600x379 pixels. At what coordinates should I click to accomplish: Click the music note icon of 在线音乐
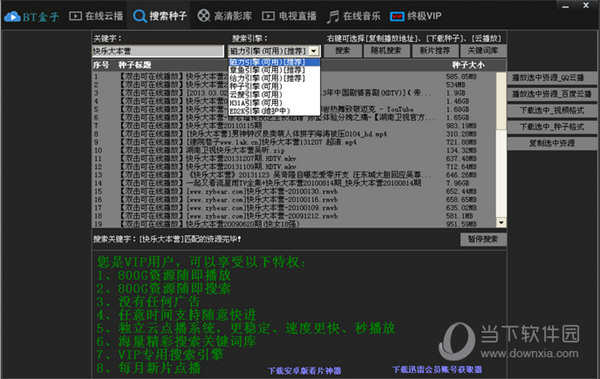point(333,16)
